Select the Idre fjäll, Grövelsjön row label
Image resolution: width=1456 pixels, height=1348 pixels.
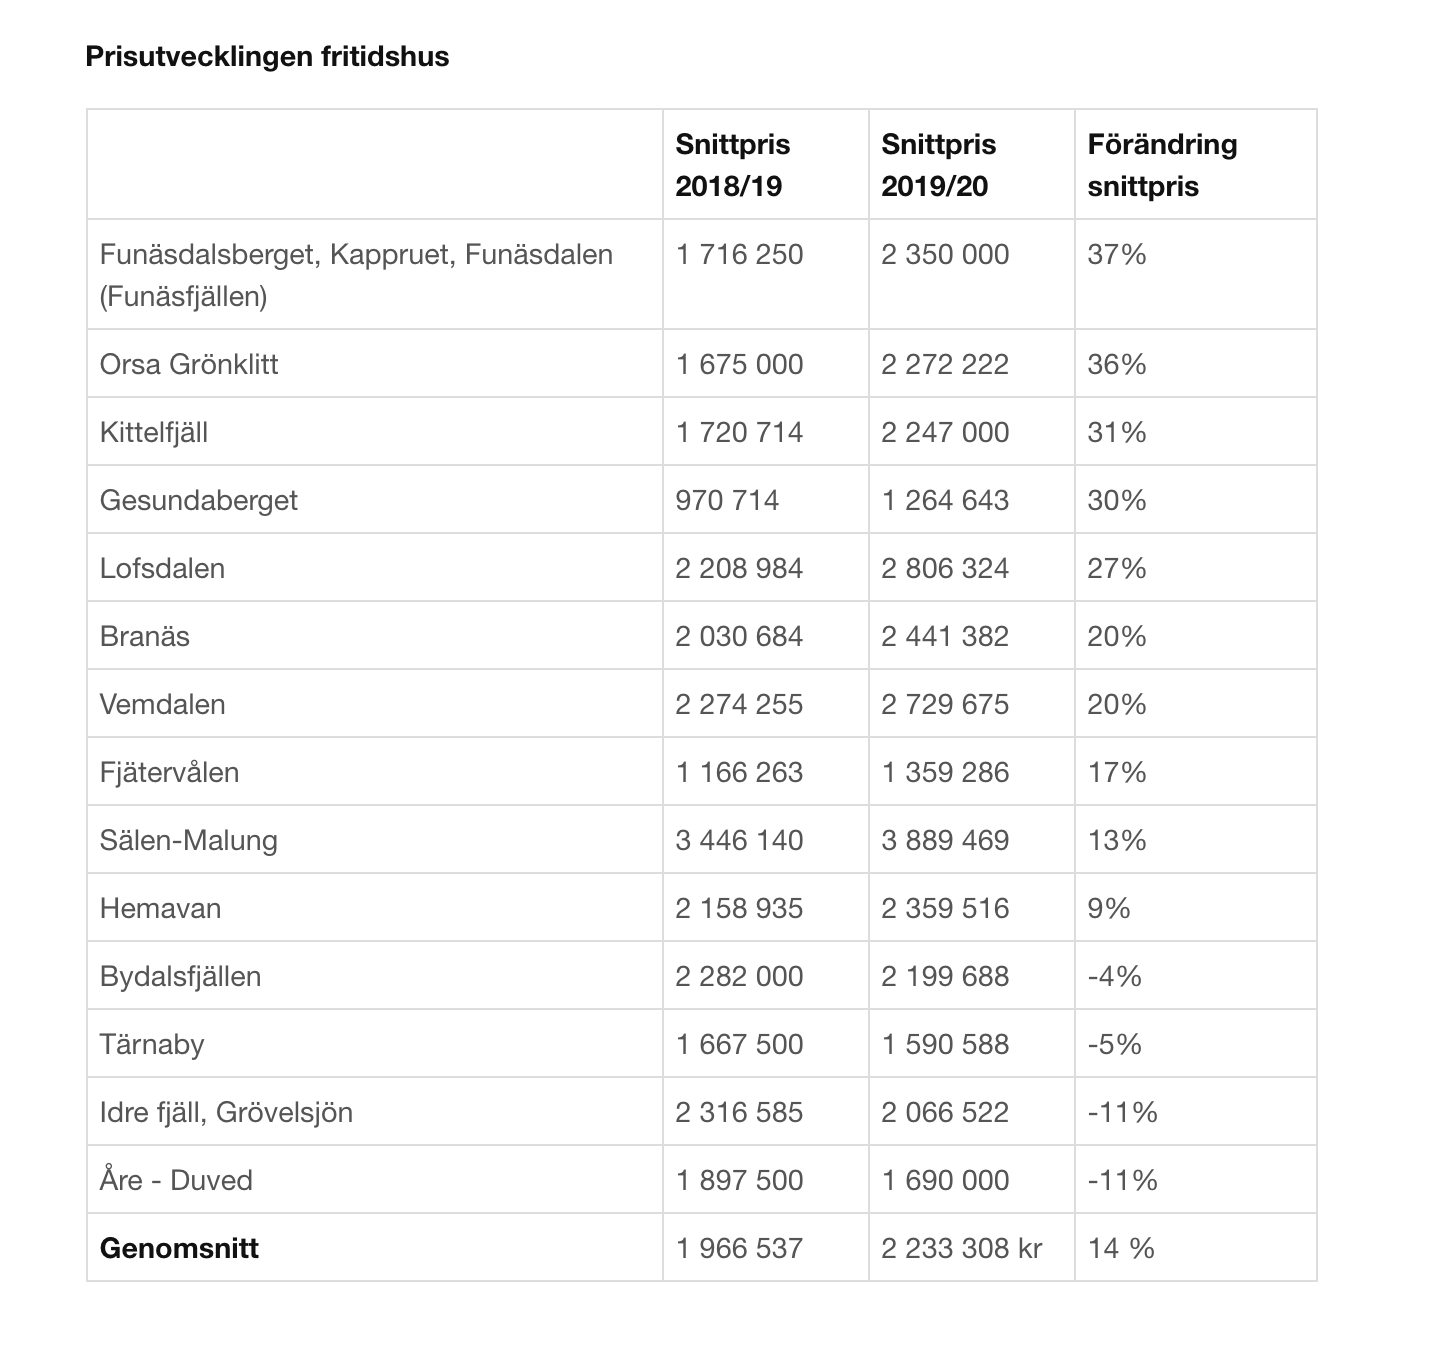click(x=226, y=1112)
